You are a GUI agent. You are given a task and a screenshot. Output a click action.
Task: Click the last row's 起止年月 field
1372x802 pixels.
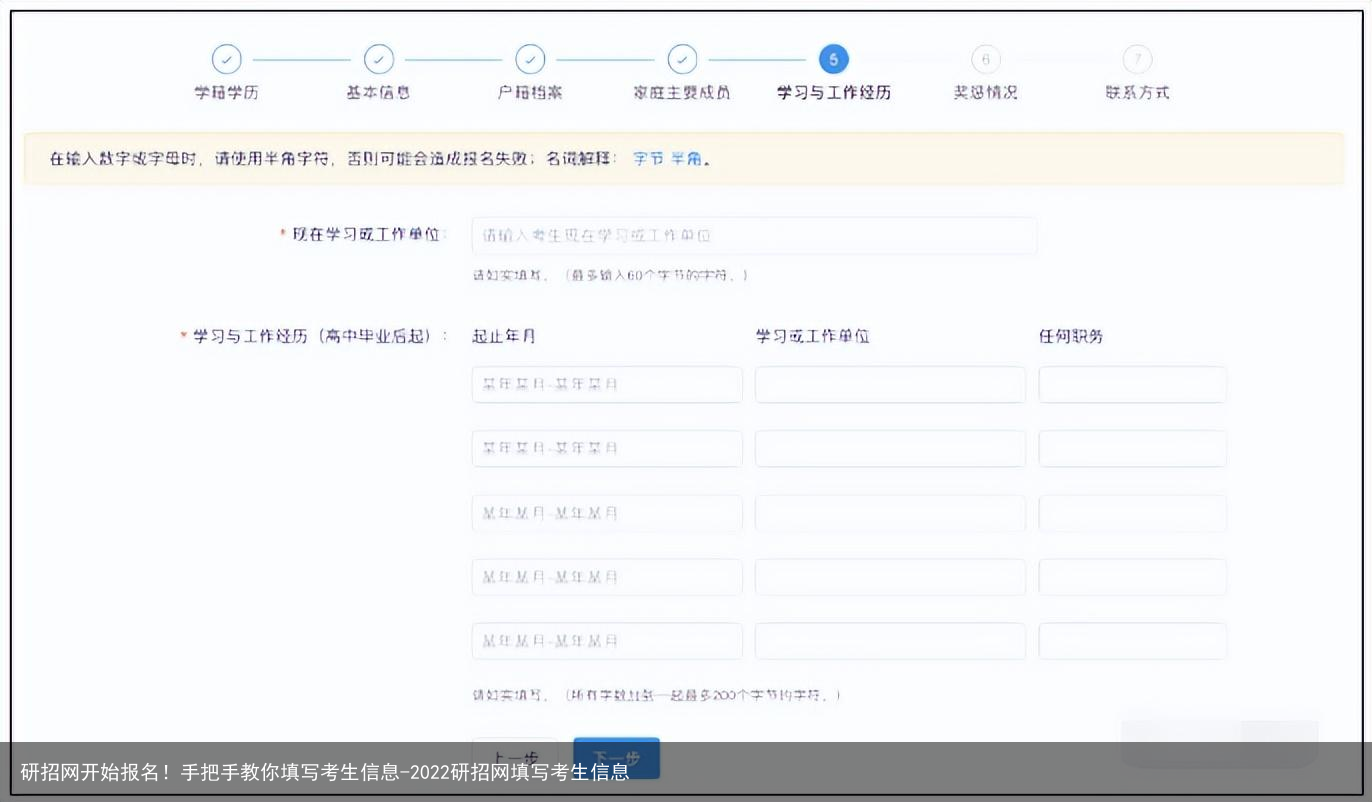[x=606, y=641]
